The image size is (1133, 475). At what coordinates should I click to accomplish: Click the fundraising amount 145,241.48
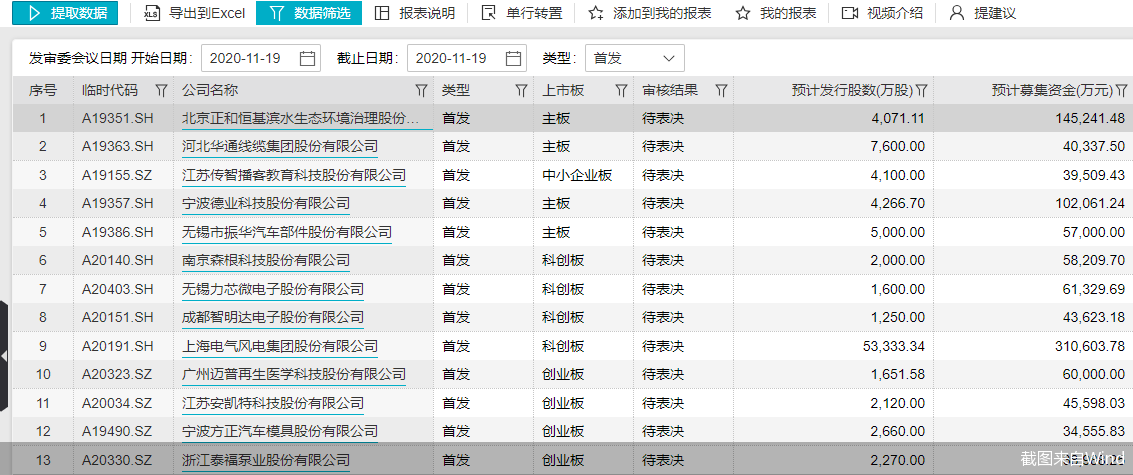(x=1090, y=119)
